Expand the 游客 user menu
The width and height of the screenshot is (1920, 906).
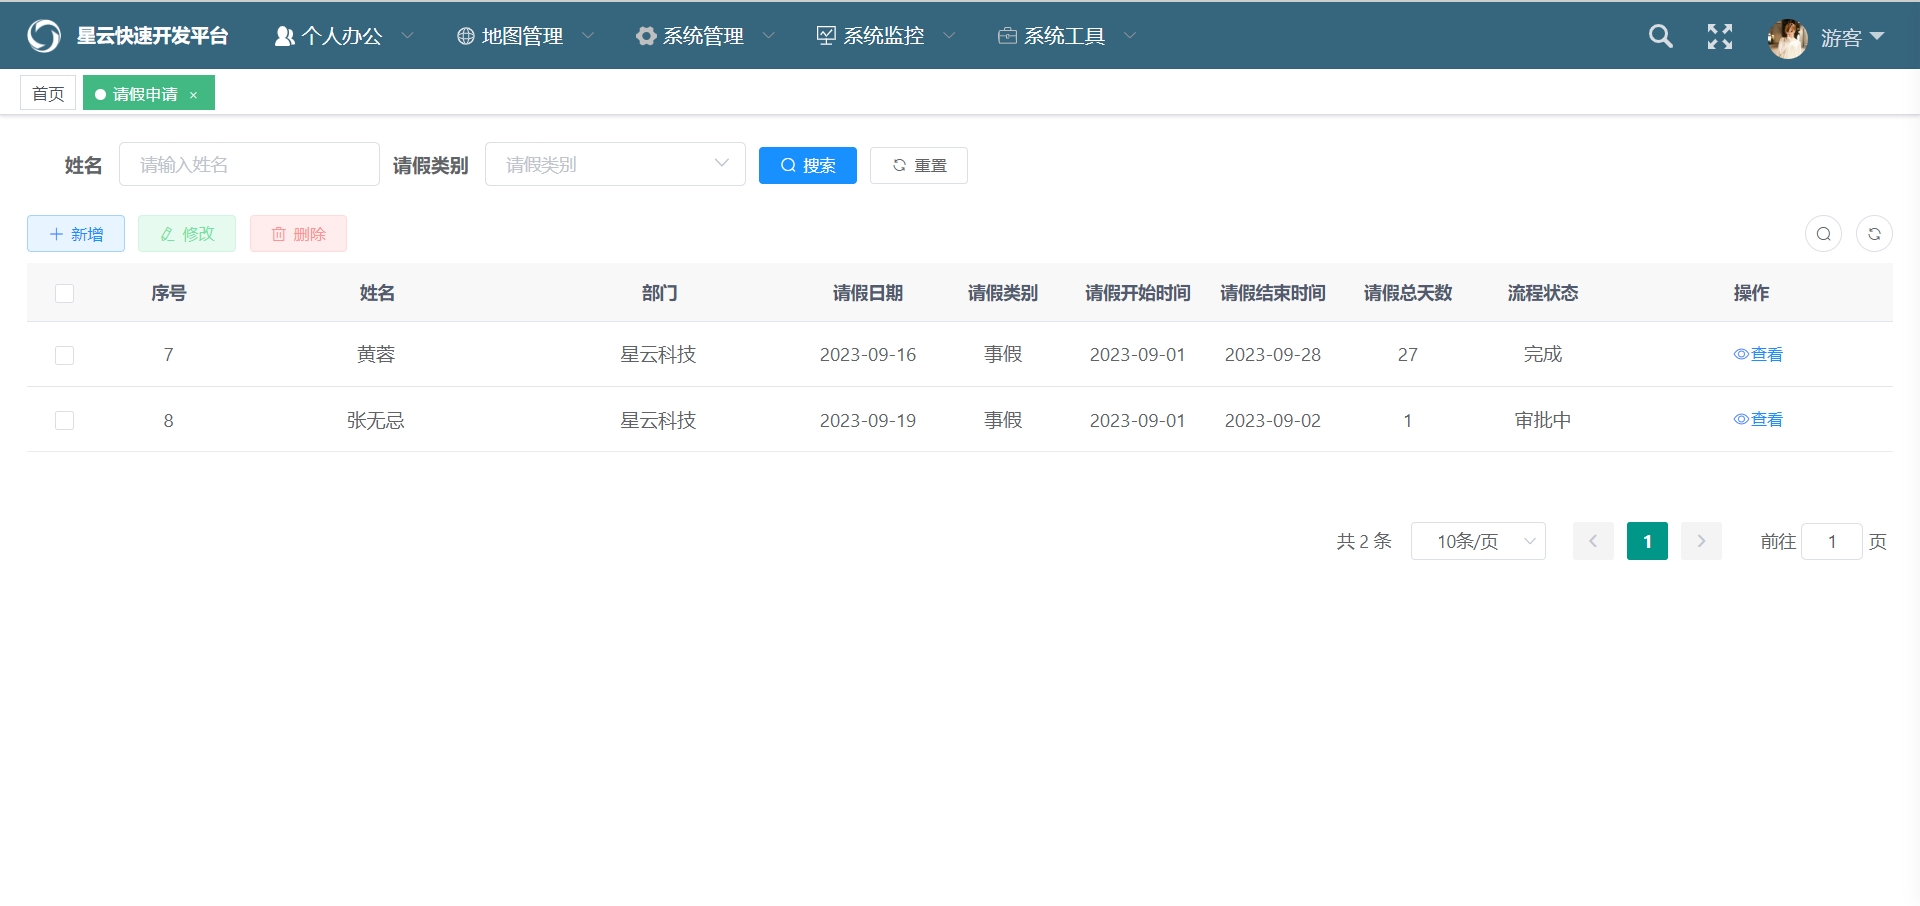[x=1852, y=37]
